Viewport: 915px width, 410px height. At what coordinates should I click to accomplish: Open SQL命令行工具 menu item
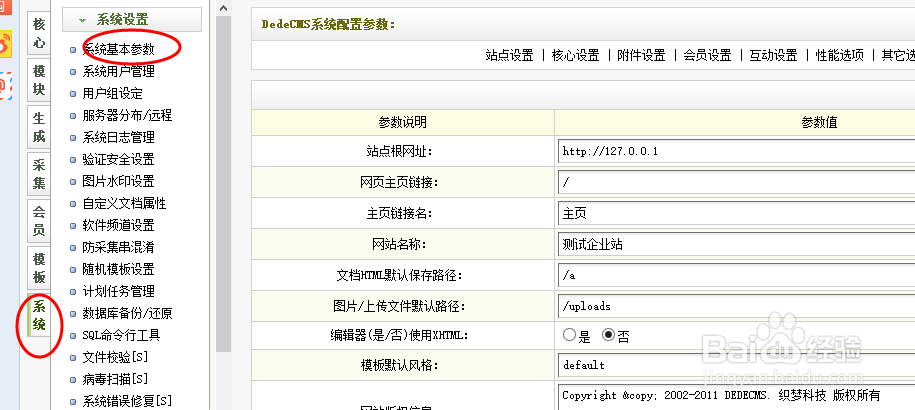click(x=121, y=335)
